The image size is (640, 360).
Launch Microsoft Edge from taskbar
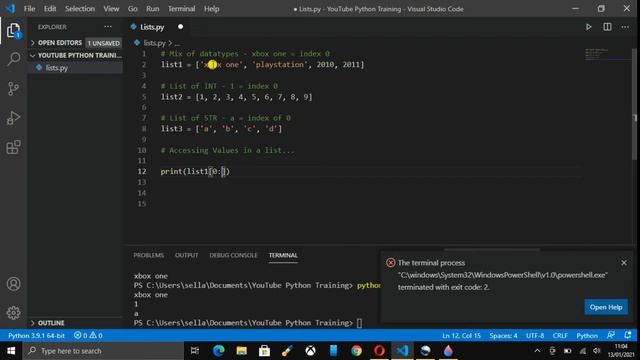pos(218,351)
